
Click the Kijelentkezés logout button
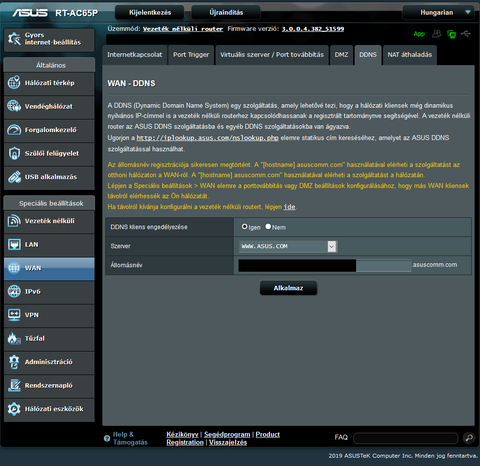click(x=150, y=13)
